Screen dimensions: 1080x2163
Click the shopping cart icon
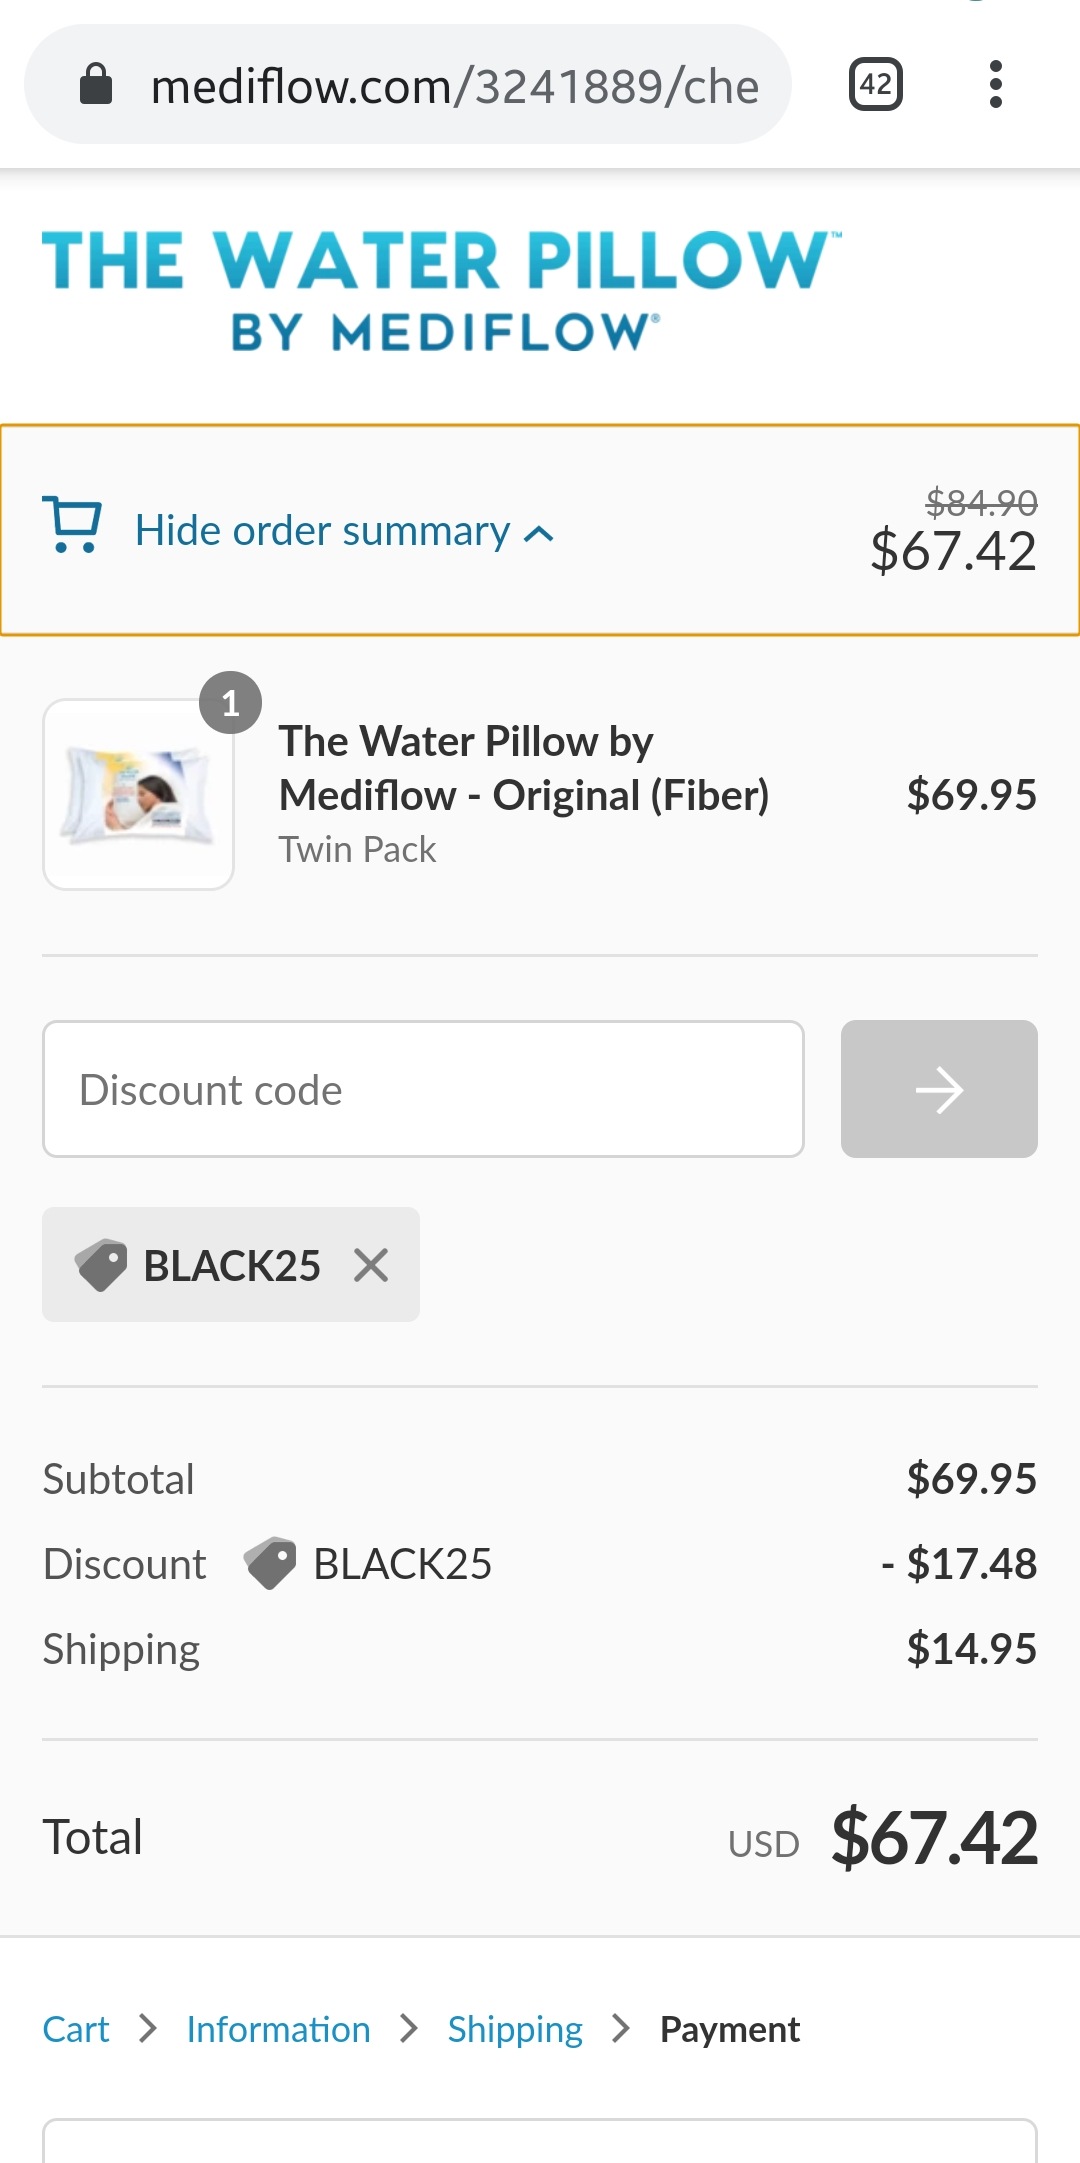tap(72, 524)
